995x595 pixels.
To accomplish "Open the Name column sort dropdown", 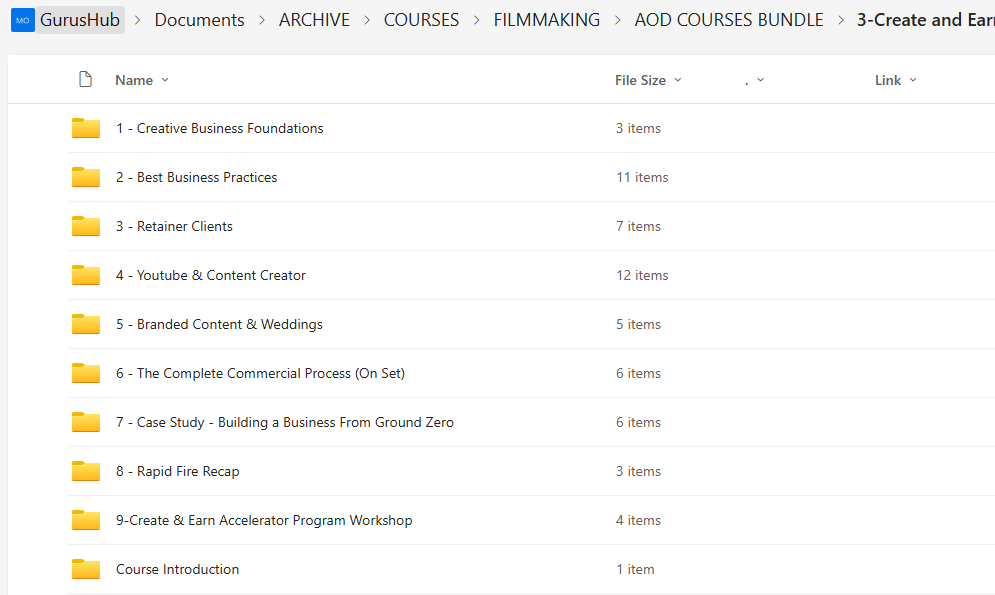I will point(142,80).
